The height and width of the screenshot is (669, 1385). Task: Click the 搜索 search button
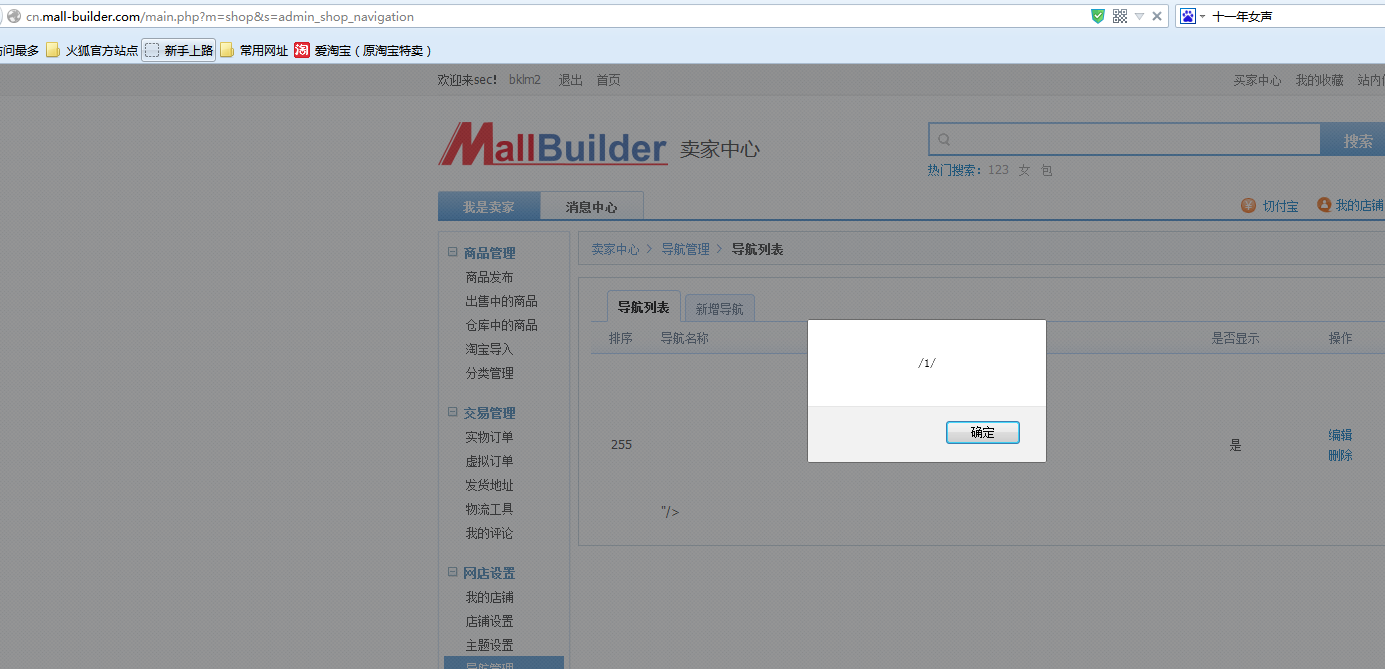point(1354,140)
